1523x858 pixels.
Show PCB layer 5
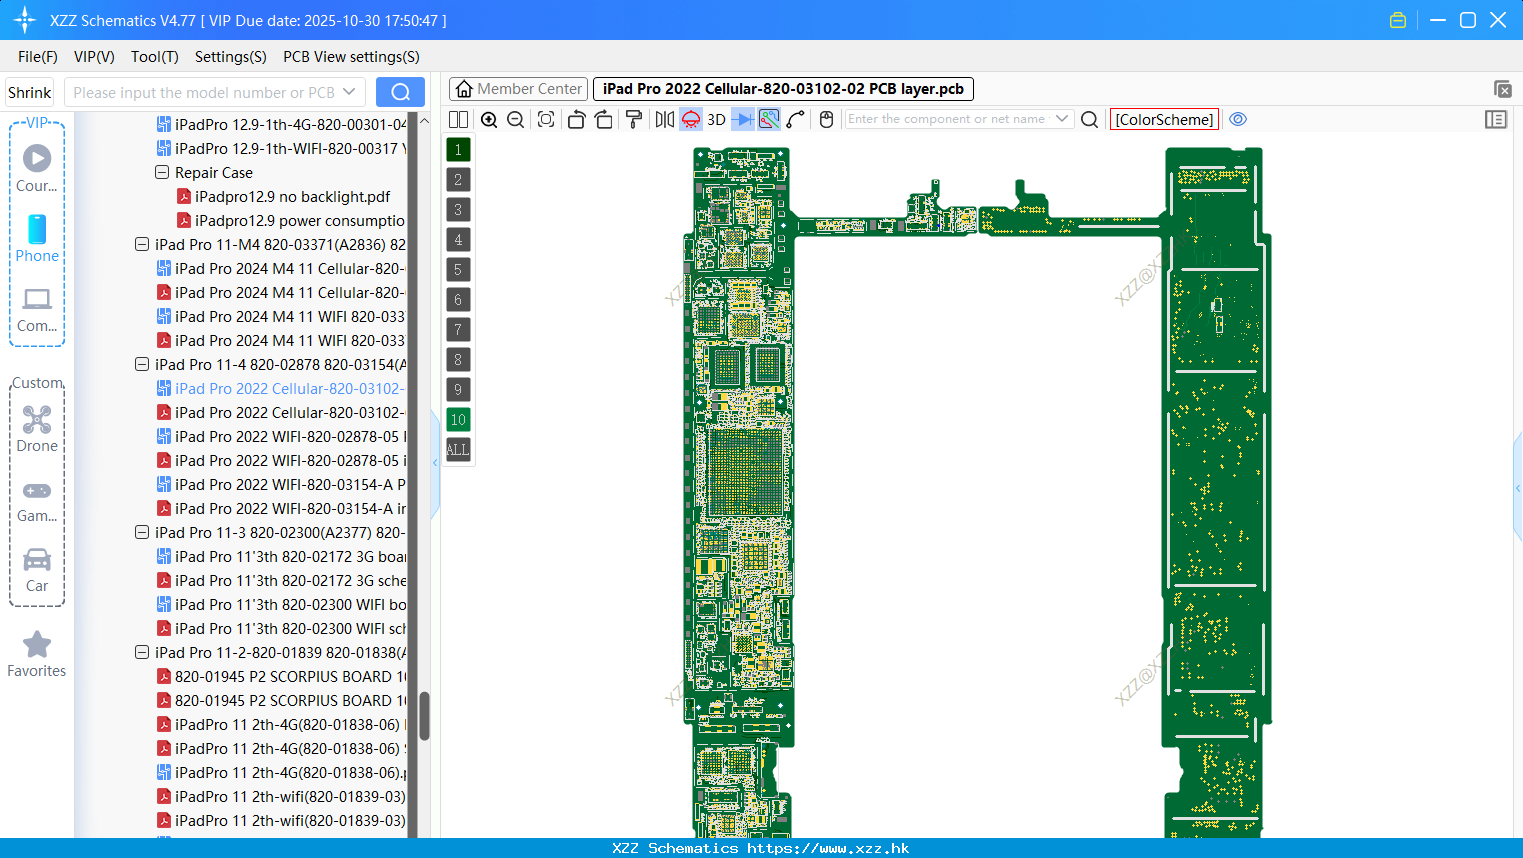click(458, 270)
